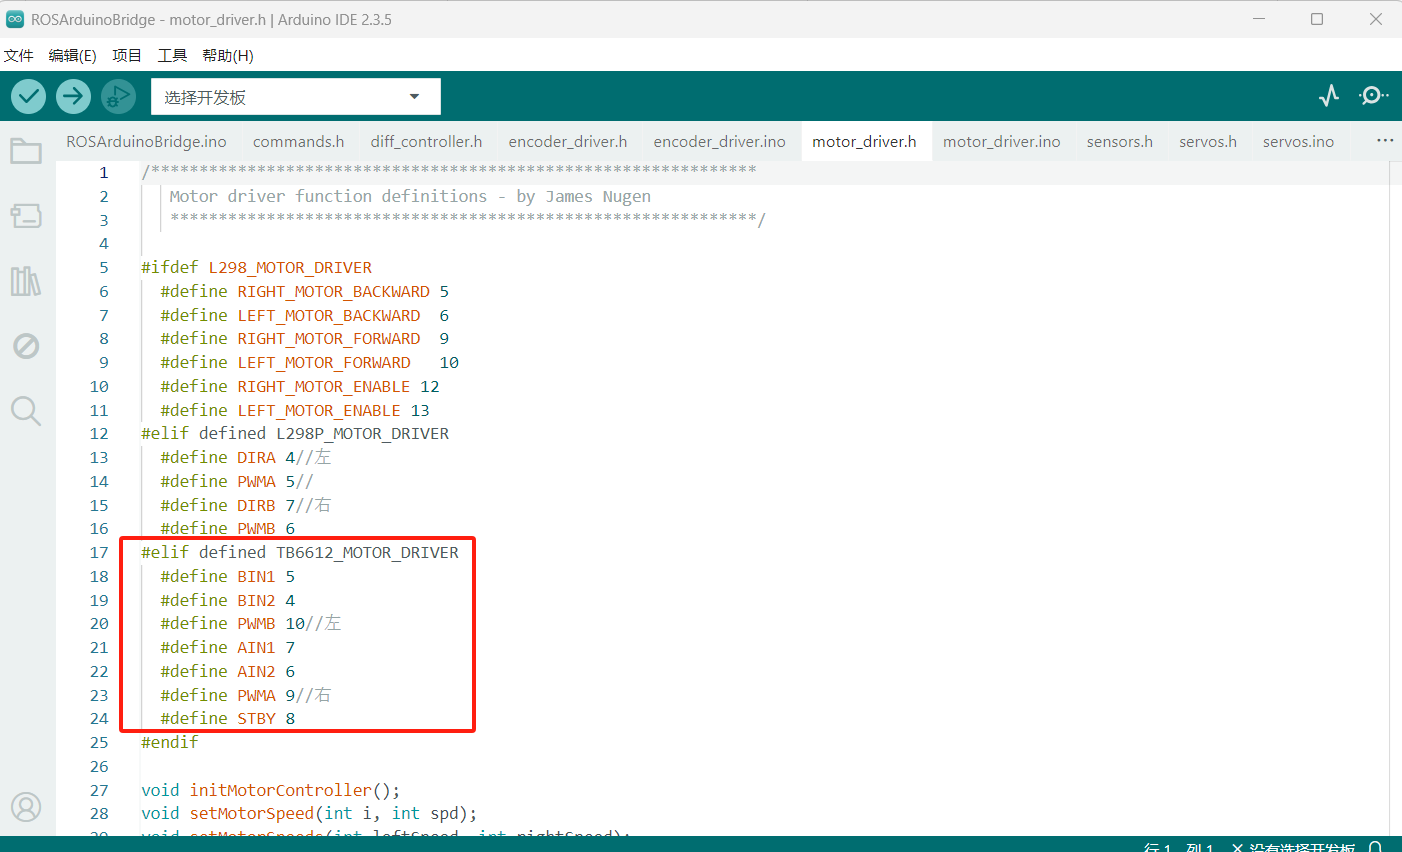Click the Verify sketch checkmark button
Image resolution: width=1402 pixels, height=852 pixels.
click(x=29, y=97)
